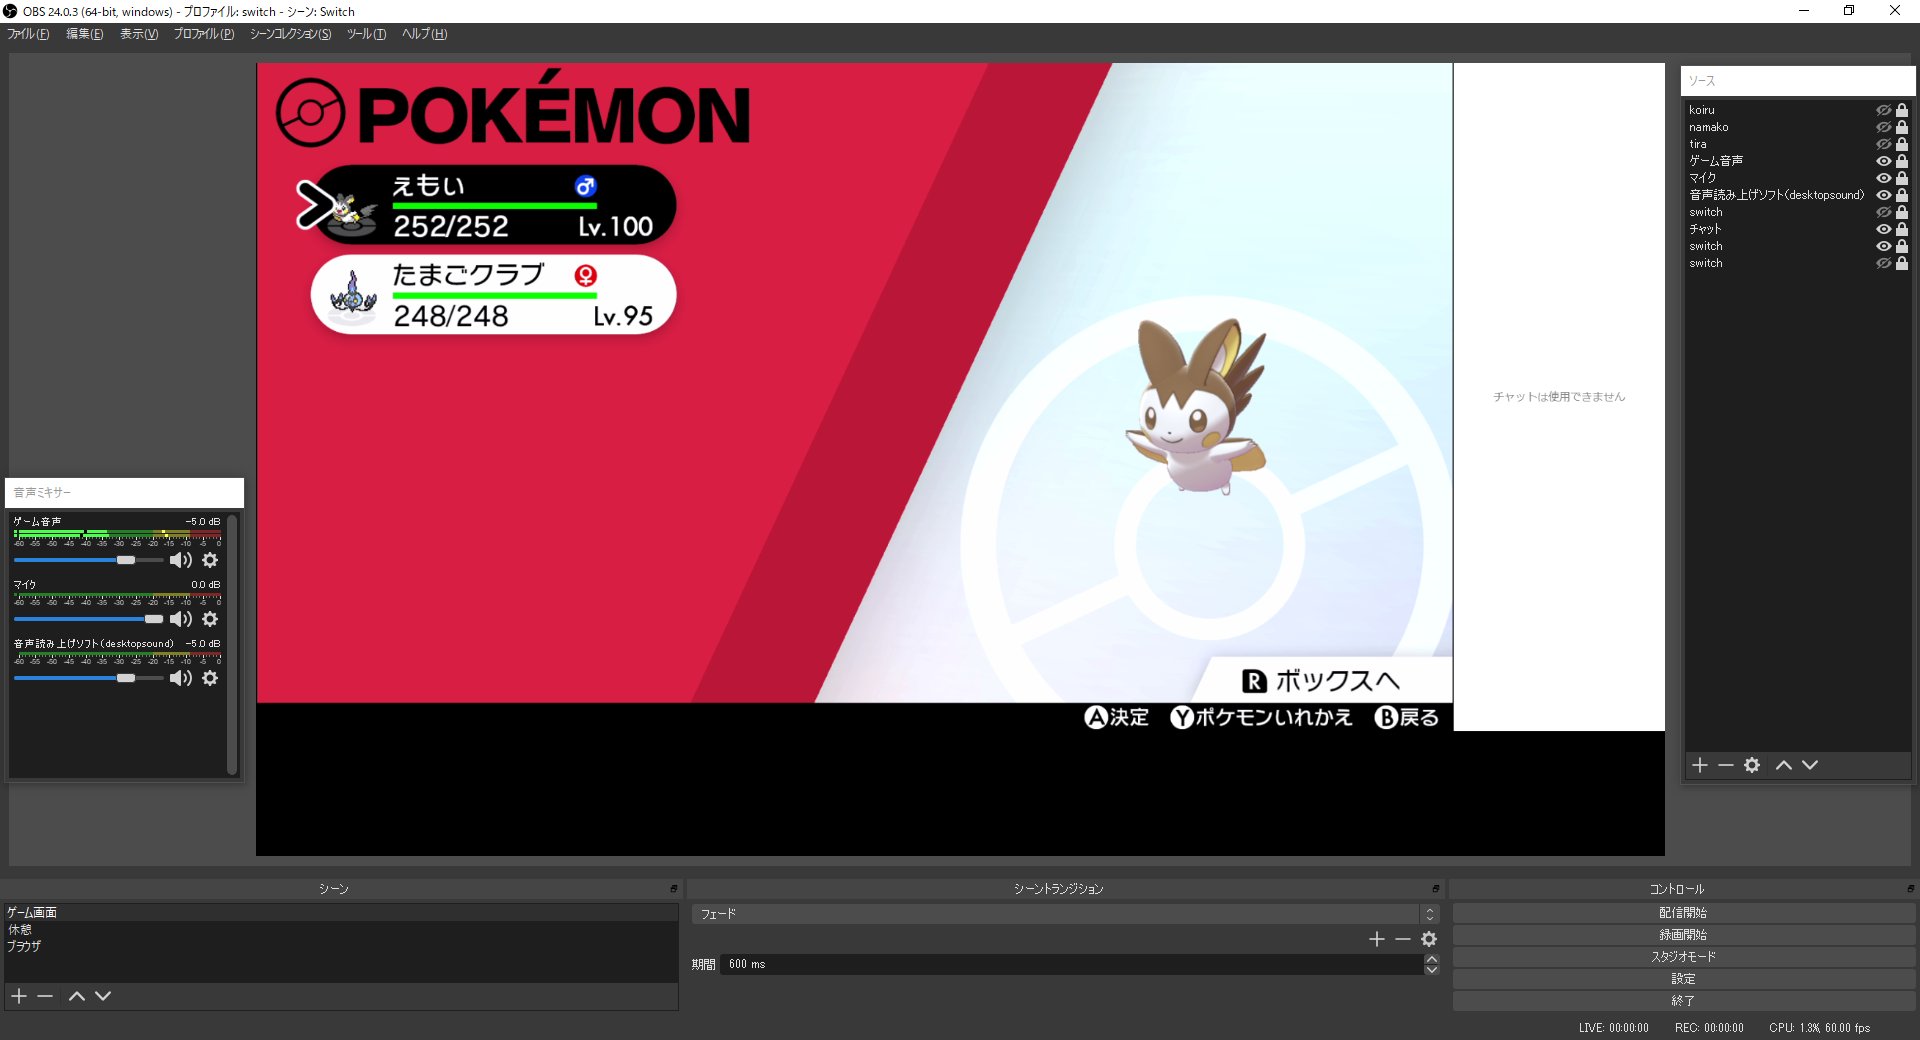Toggle lock on the tira source
Viewport: 1920px width, 1040px height.
click(1902, 144)
